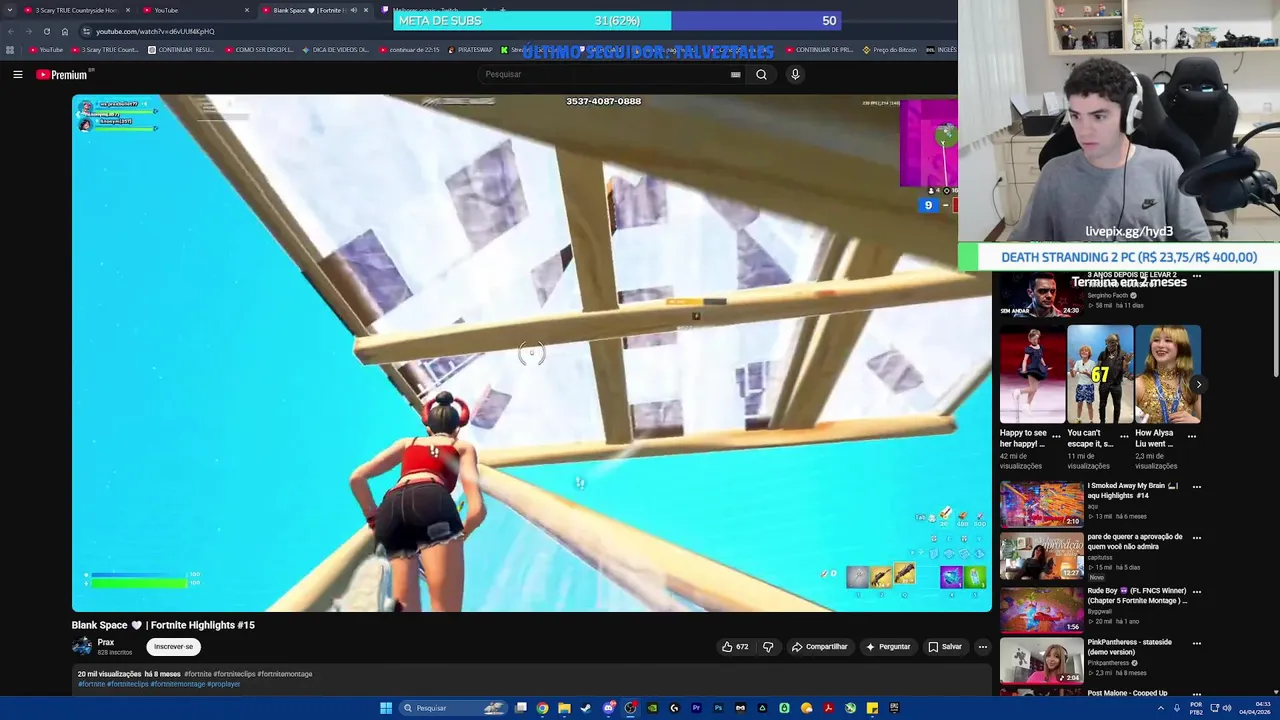This screenshot has height=720, width=1280.
Task: Open I Smoked Away My Brain thumbnail
Action: [1041, 504]
